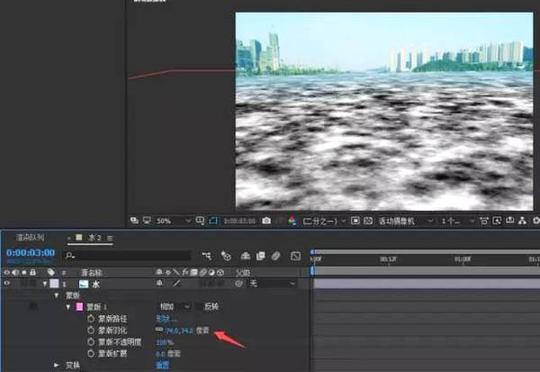Toggle pixel aspect ratio correction icon
540x372 pixels.
tap(484, 221)
